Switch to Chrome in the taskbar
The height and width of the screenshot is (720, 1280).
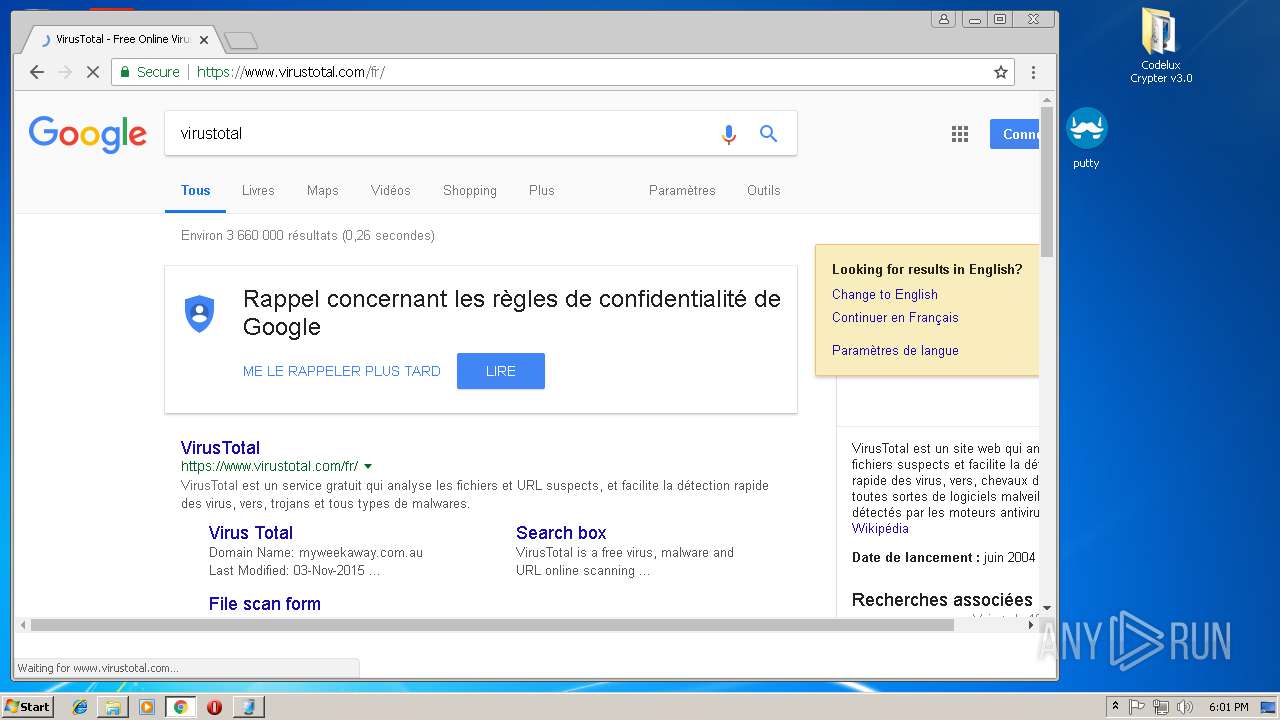coord(180,707)
